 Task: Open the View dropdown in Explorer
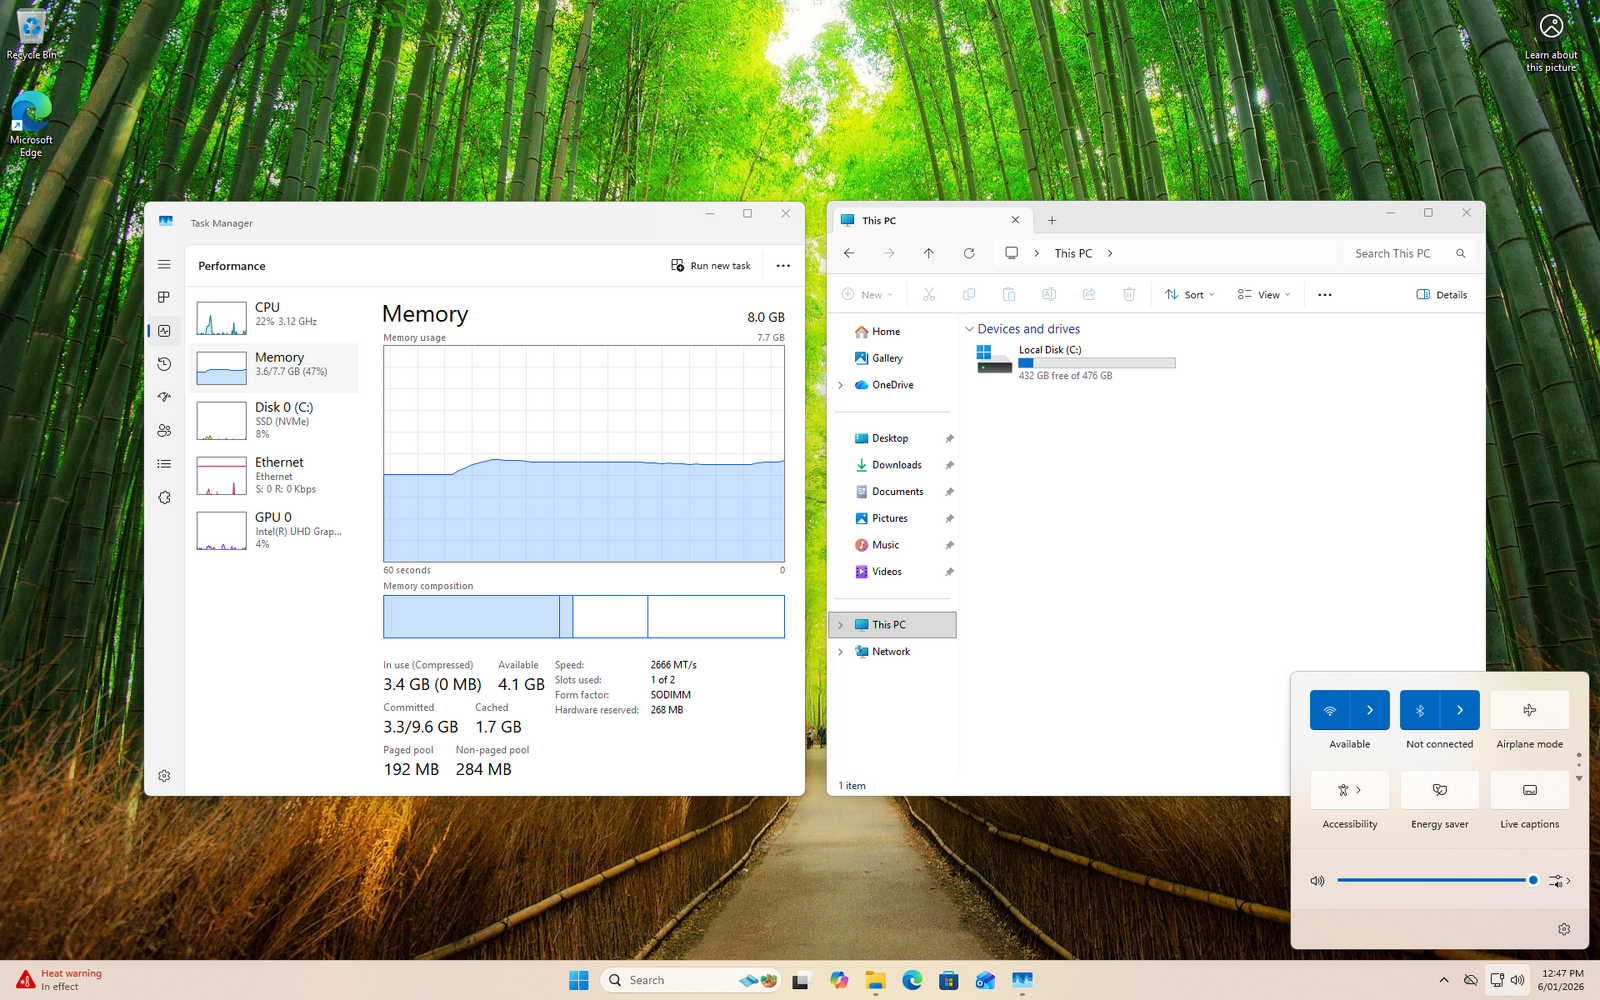1263,295
